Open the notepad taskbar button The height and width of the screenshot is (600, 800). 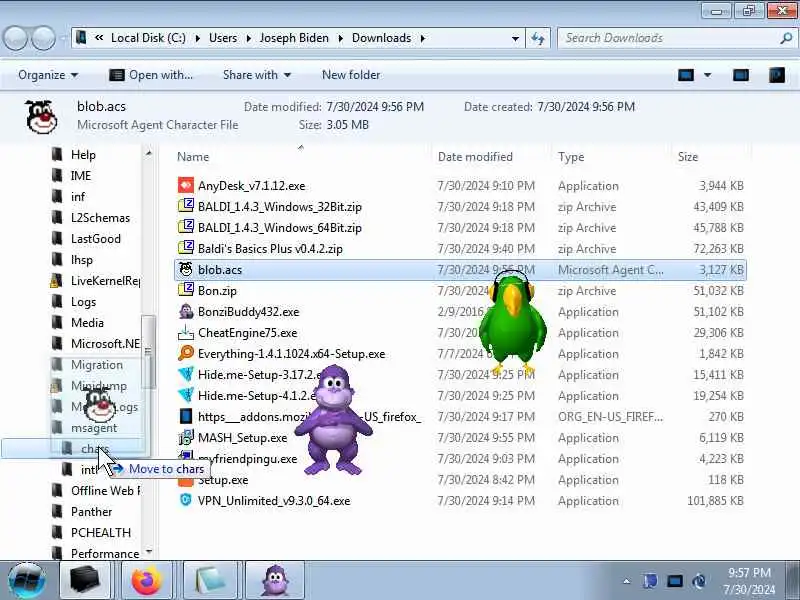tap(209, 581)
